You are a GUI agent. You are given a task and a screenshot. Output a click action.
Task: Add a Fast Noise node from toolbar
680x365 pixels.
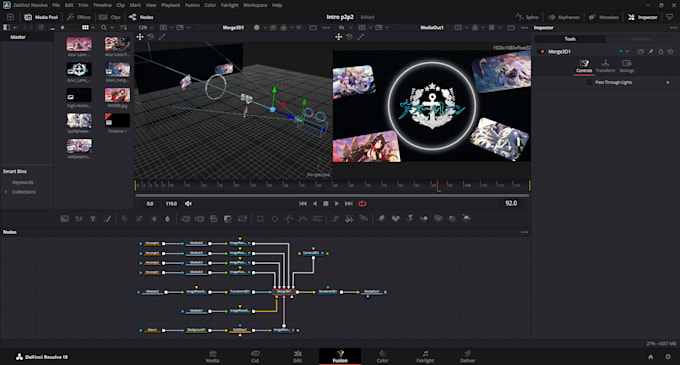[x=79, y=219]
